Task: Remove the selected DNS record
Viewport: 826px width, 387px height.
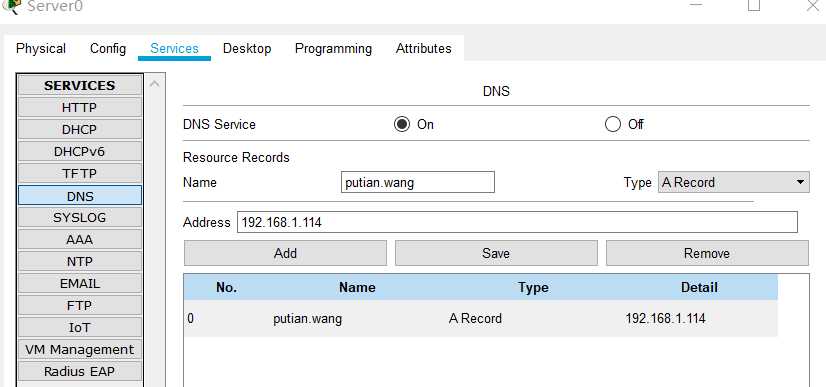Action: click(707, 253)
